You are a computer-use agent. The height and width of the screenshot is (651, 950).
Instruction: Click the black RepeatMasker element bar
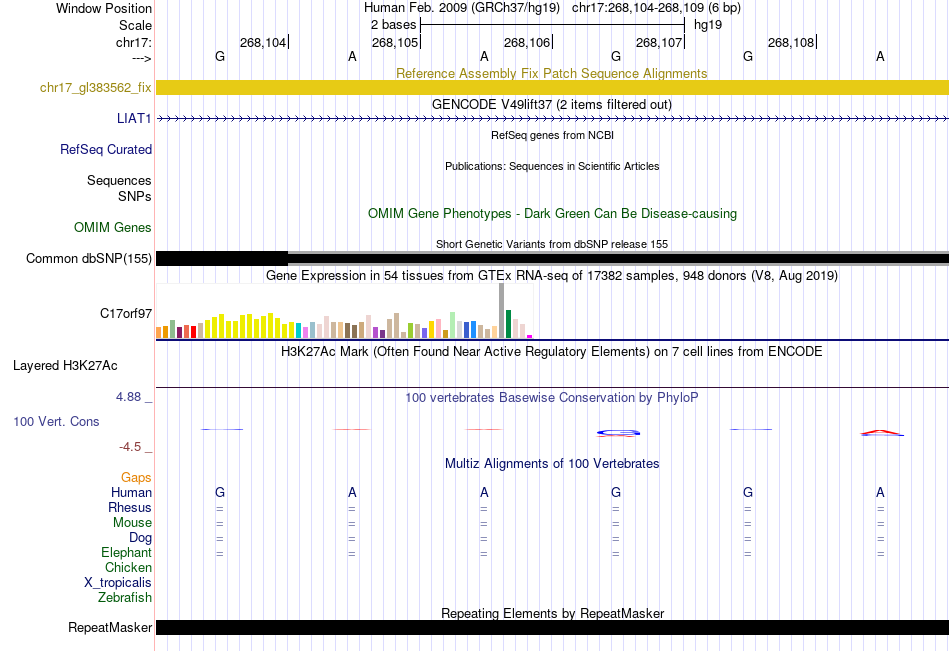(552, 627)
